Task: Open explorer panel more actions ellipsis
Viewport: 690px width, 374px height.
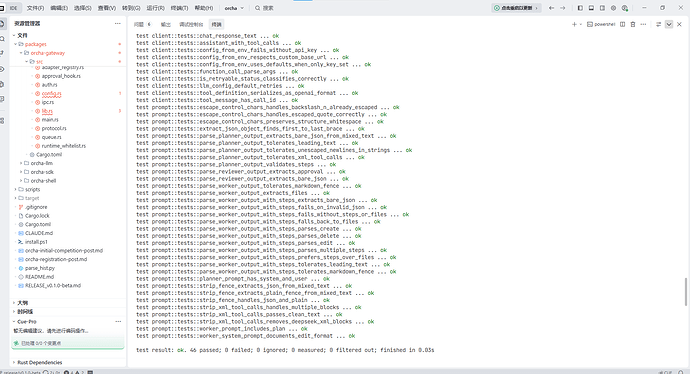Action: (x=117, y=24)
